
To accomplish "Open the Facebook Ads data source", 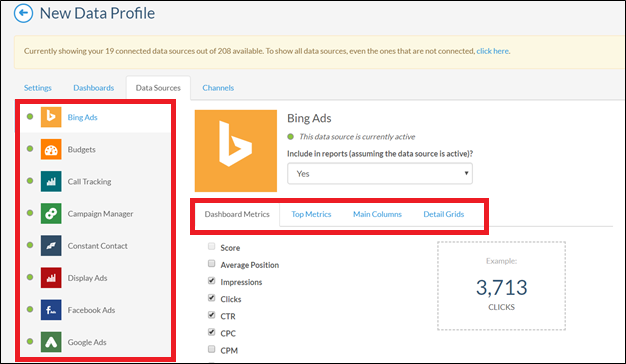I will pyautogui.click(x=91, y=310).
